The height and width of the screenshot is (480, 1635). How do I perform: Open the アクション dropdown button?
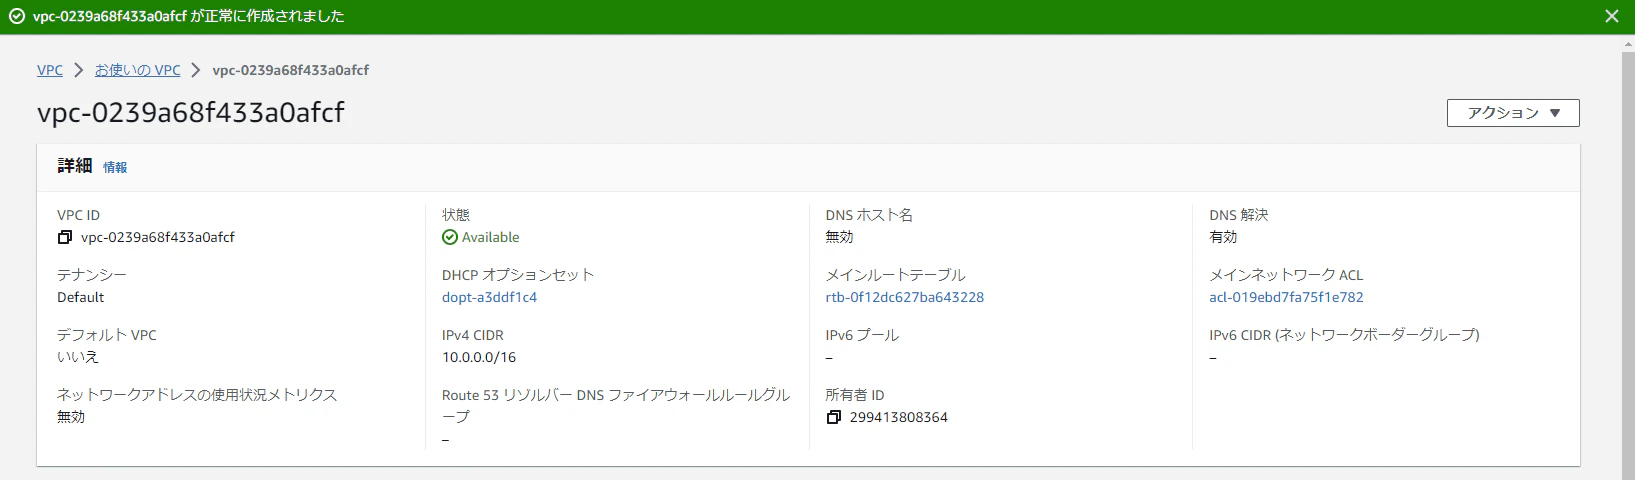click(x=1513, y=113)
